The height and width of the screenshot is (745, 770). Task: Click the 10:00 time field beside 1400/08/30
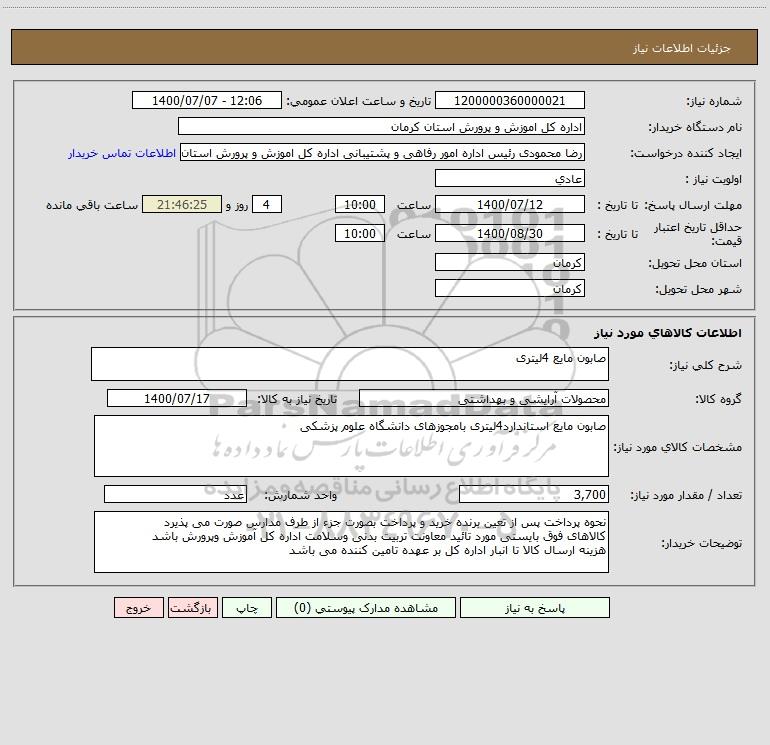point(359,233)
